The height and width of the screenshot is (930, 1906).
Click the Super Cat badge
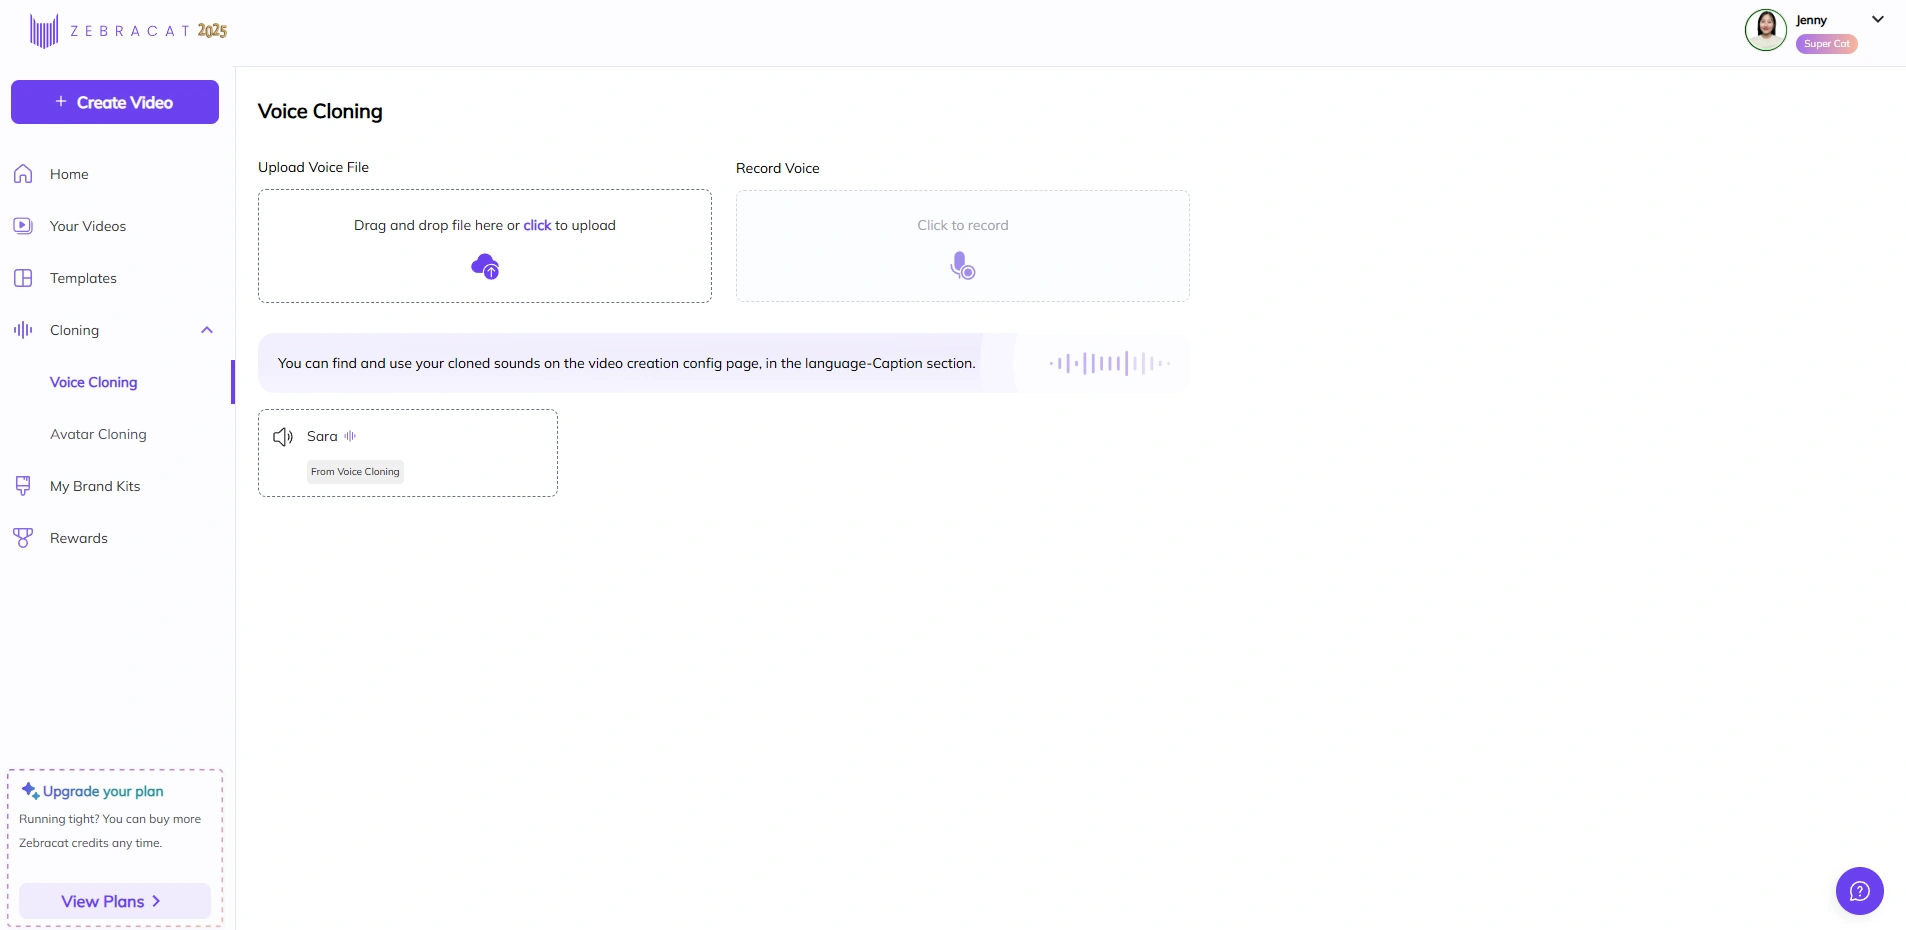click(x=1827, y=44)
